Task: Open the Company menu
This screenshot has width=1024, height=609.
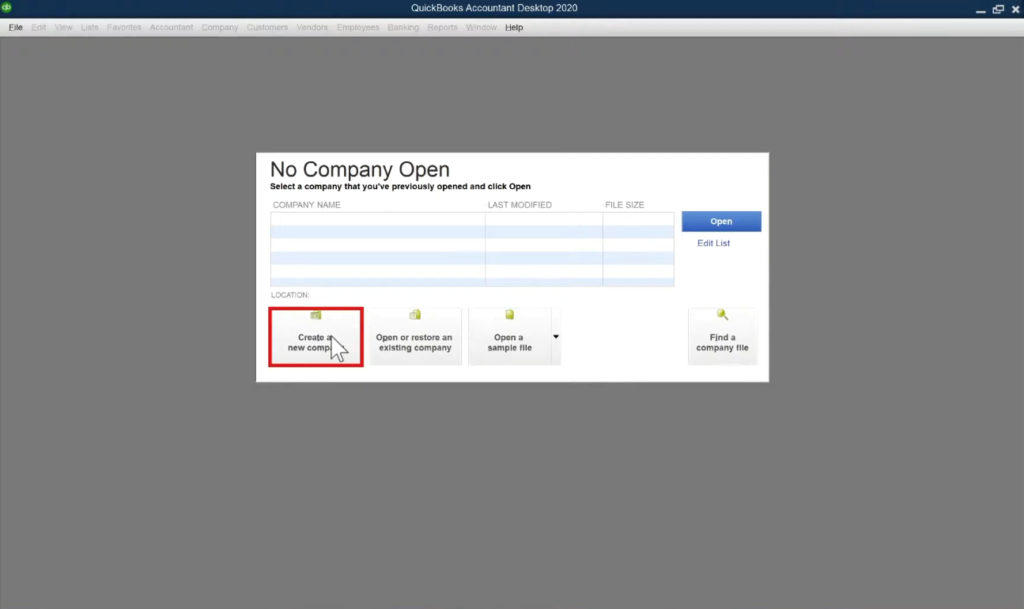Action: pos(219,27)
